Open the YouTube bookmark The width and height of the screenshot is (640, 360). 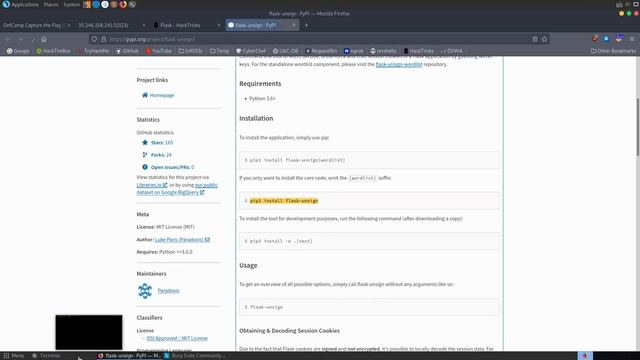[158, 51]
